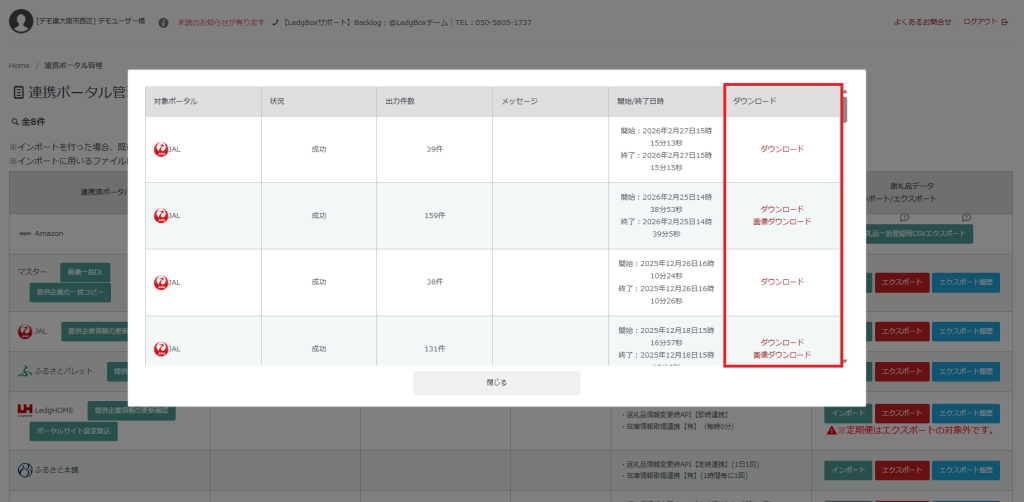Click the 画像一括DL button in マスター row

[84, 272]
